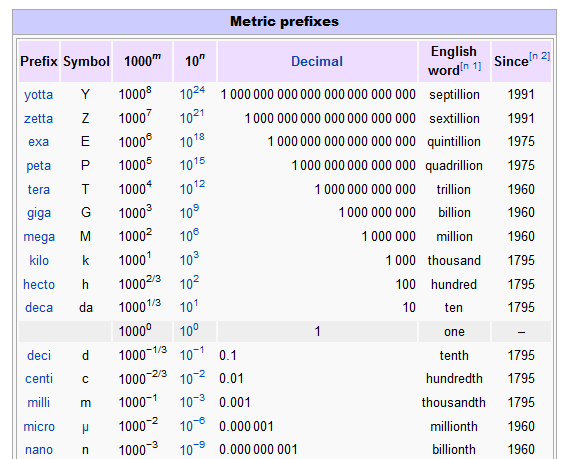Click the Prefix column header
This screenshot has height=459, width=564.
point(39,61)
